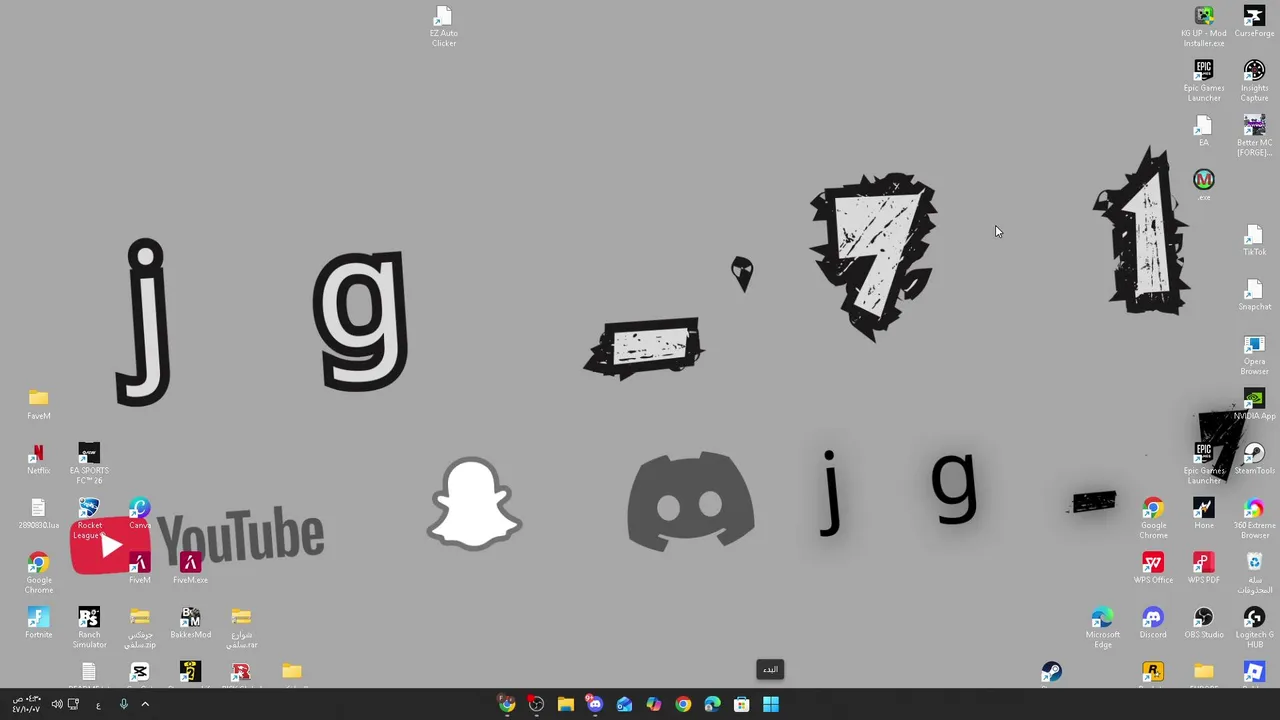Image resolution: width=1280 pixels, height=720 pixels.
Task: Open the Roblox shortcut
Action: [x=1254, y=673]
